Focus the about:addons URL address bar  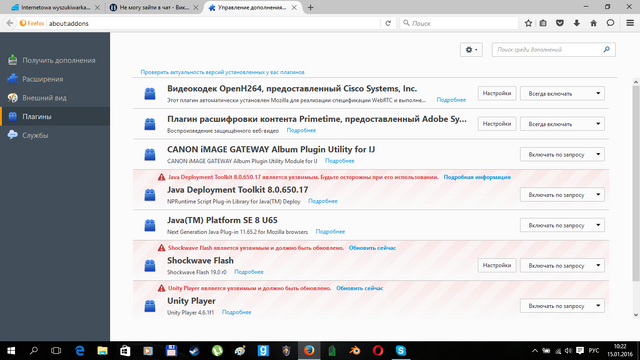click(212, 23)
